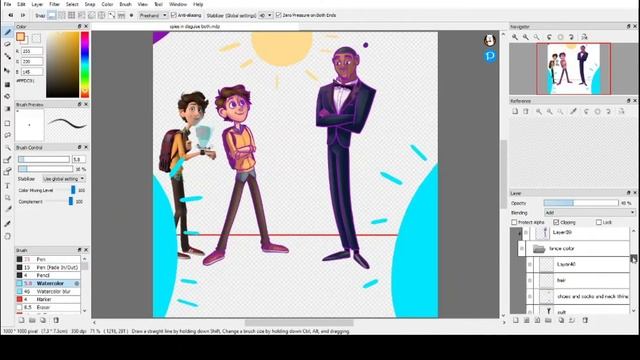Open the Stabilizer value dropdown in toolbar
This screenshot has width=640, height=360.
pyautogui.click(x=266, y=15)
